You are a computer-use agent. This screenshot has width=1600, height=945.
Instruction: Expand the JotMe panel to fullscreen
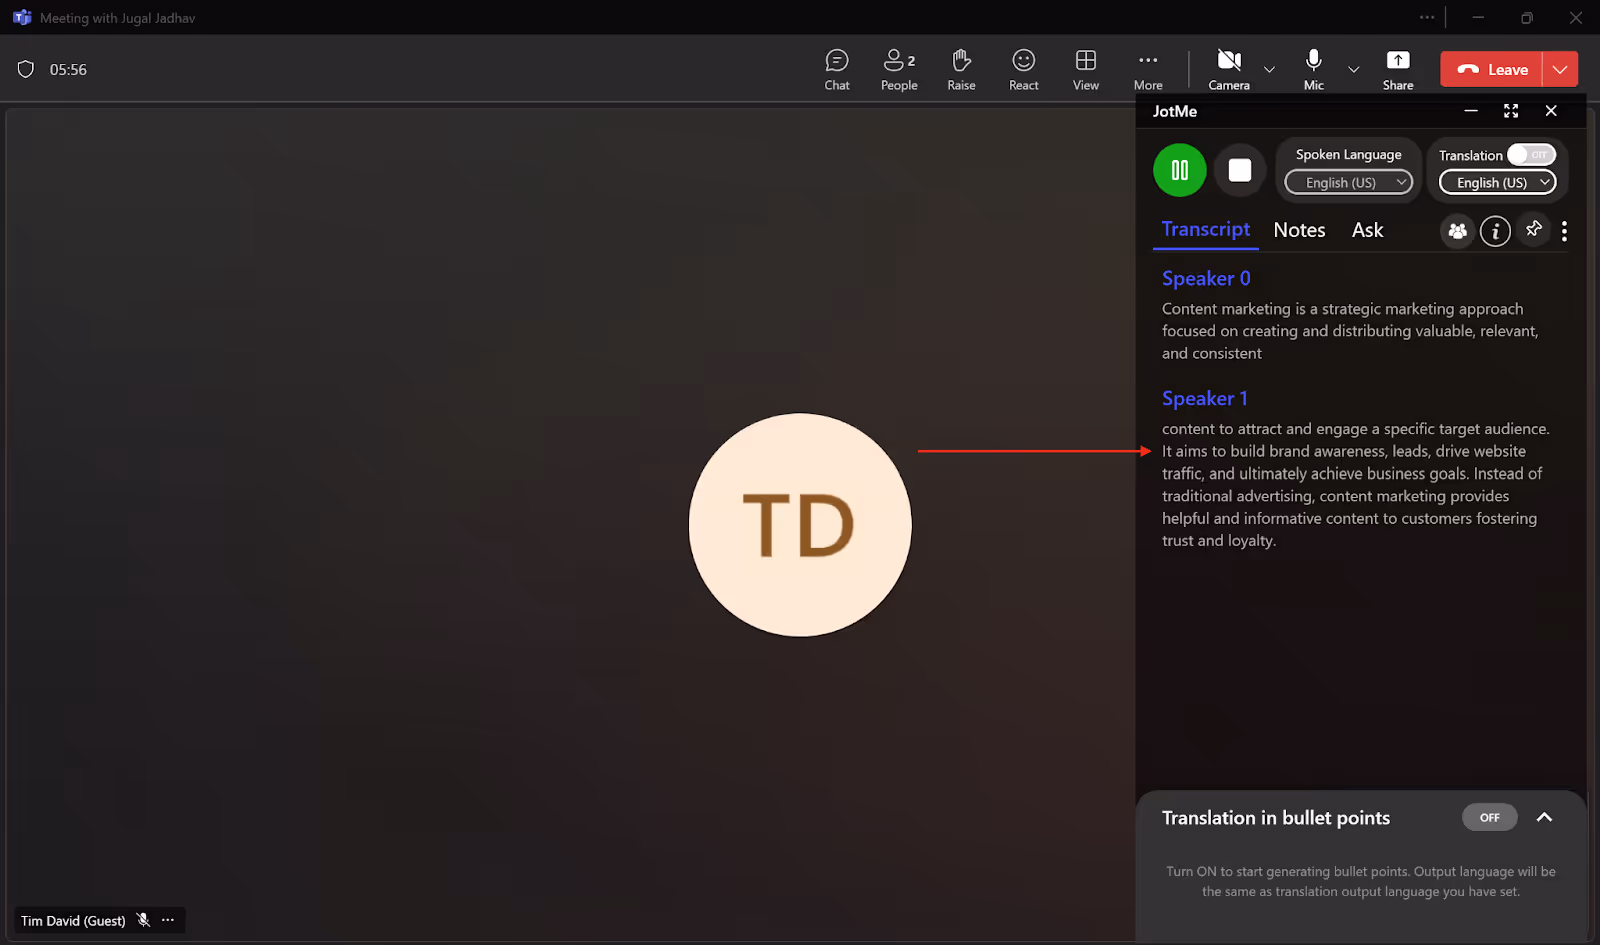1511,111
